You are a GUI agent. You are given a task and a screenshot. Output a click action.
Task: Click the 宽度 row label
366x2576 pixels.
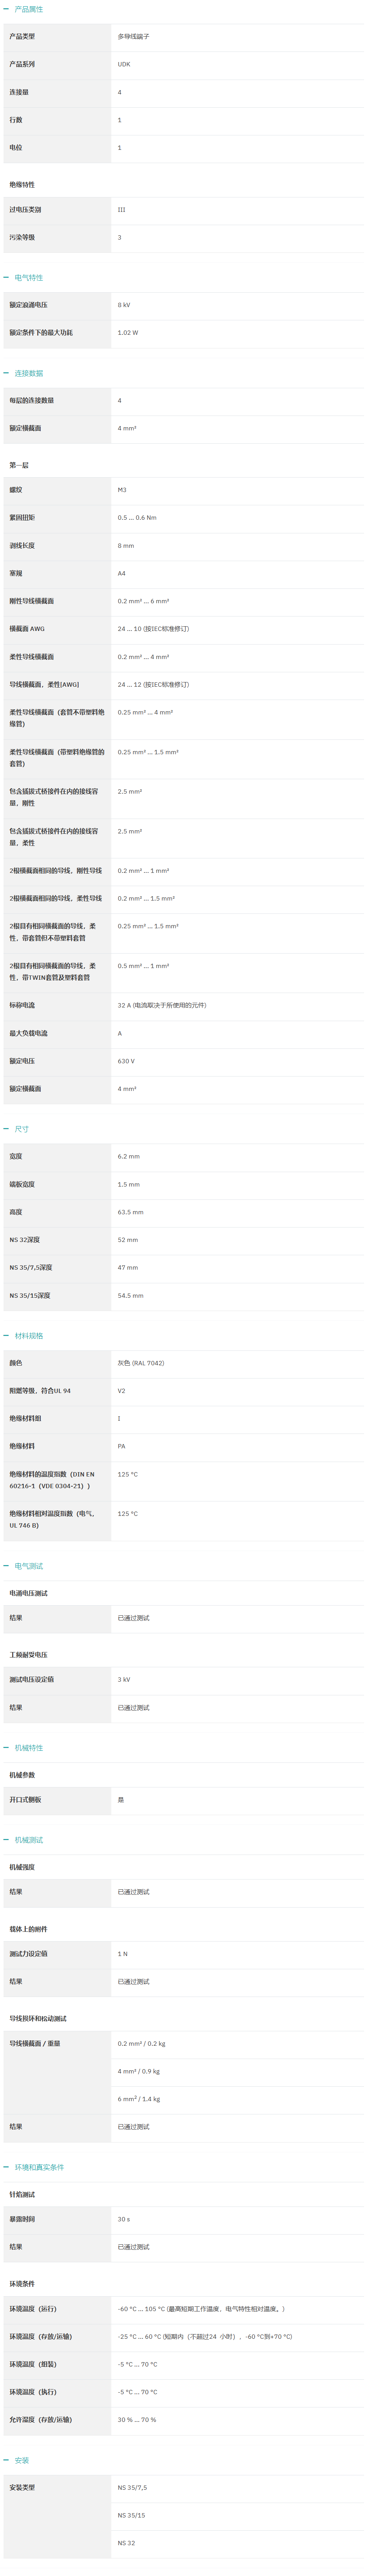pyautogui.click(x=16, y=1156)
